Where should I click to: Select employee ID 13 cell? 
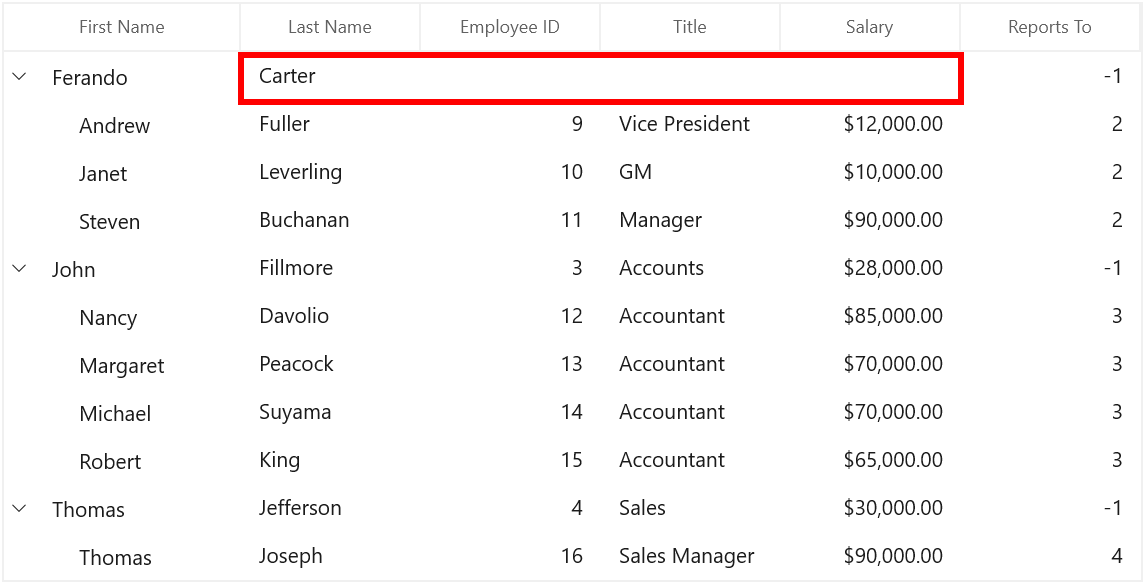coord(572,364)
